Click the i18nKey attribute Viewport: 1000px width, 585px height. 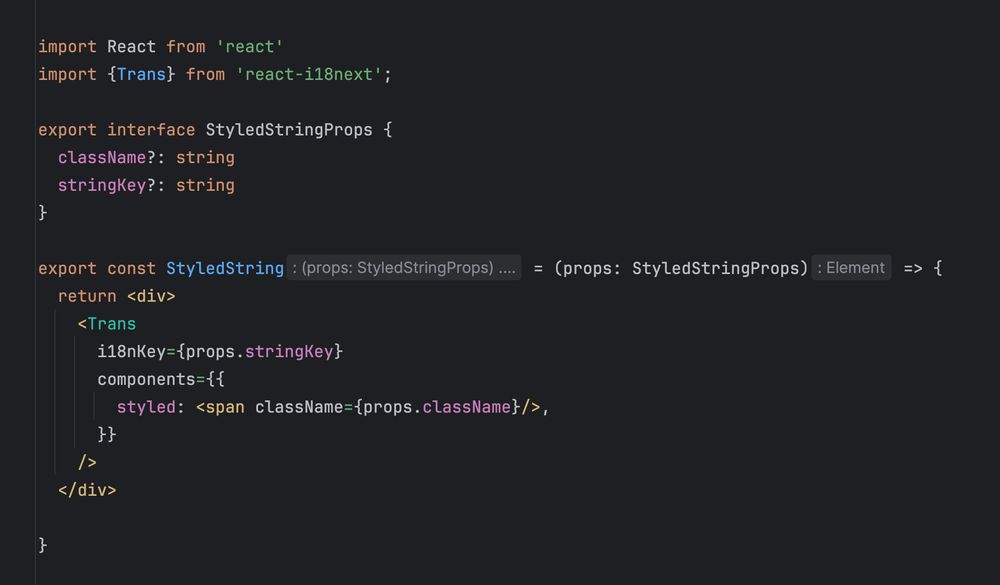[x=131, y=352]
